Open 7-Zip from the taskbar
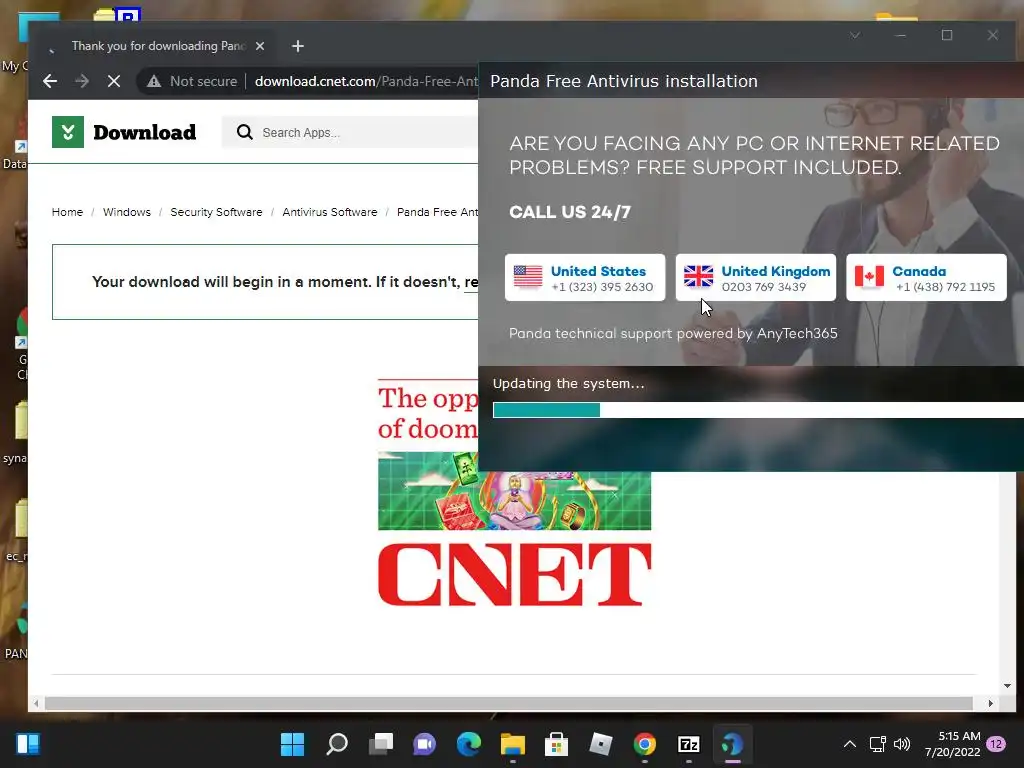Viewport: 1024px width, 768px height. [x=689, y=744]
